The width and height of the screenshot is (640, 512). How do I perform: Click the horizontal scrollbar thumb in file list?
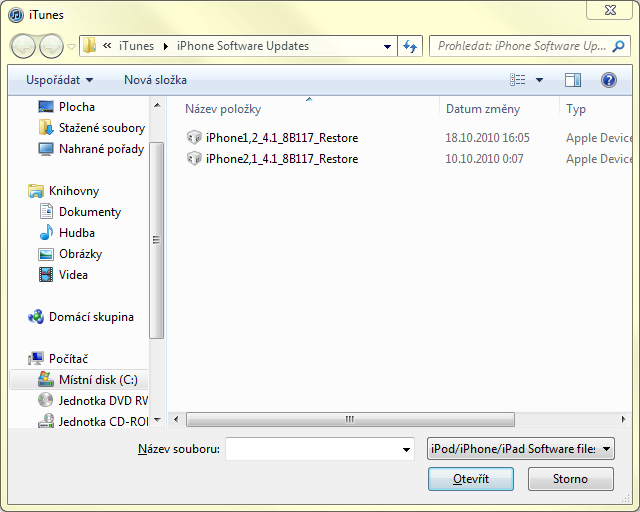pos(350,419)
